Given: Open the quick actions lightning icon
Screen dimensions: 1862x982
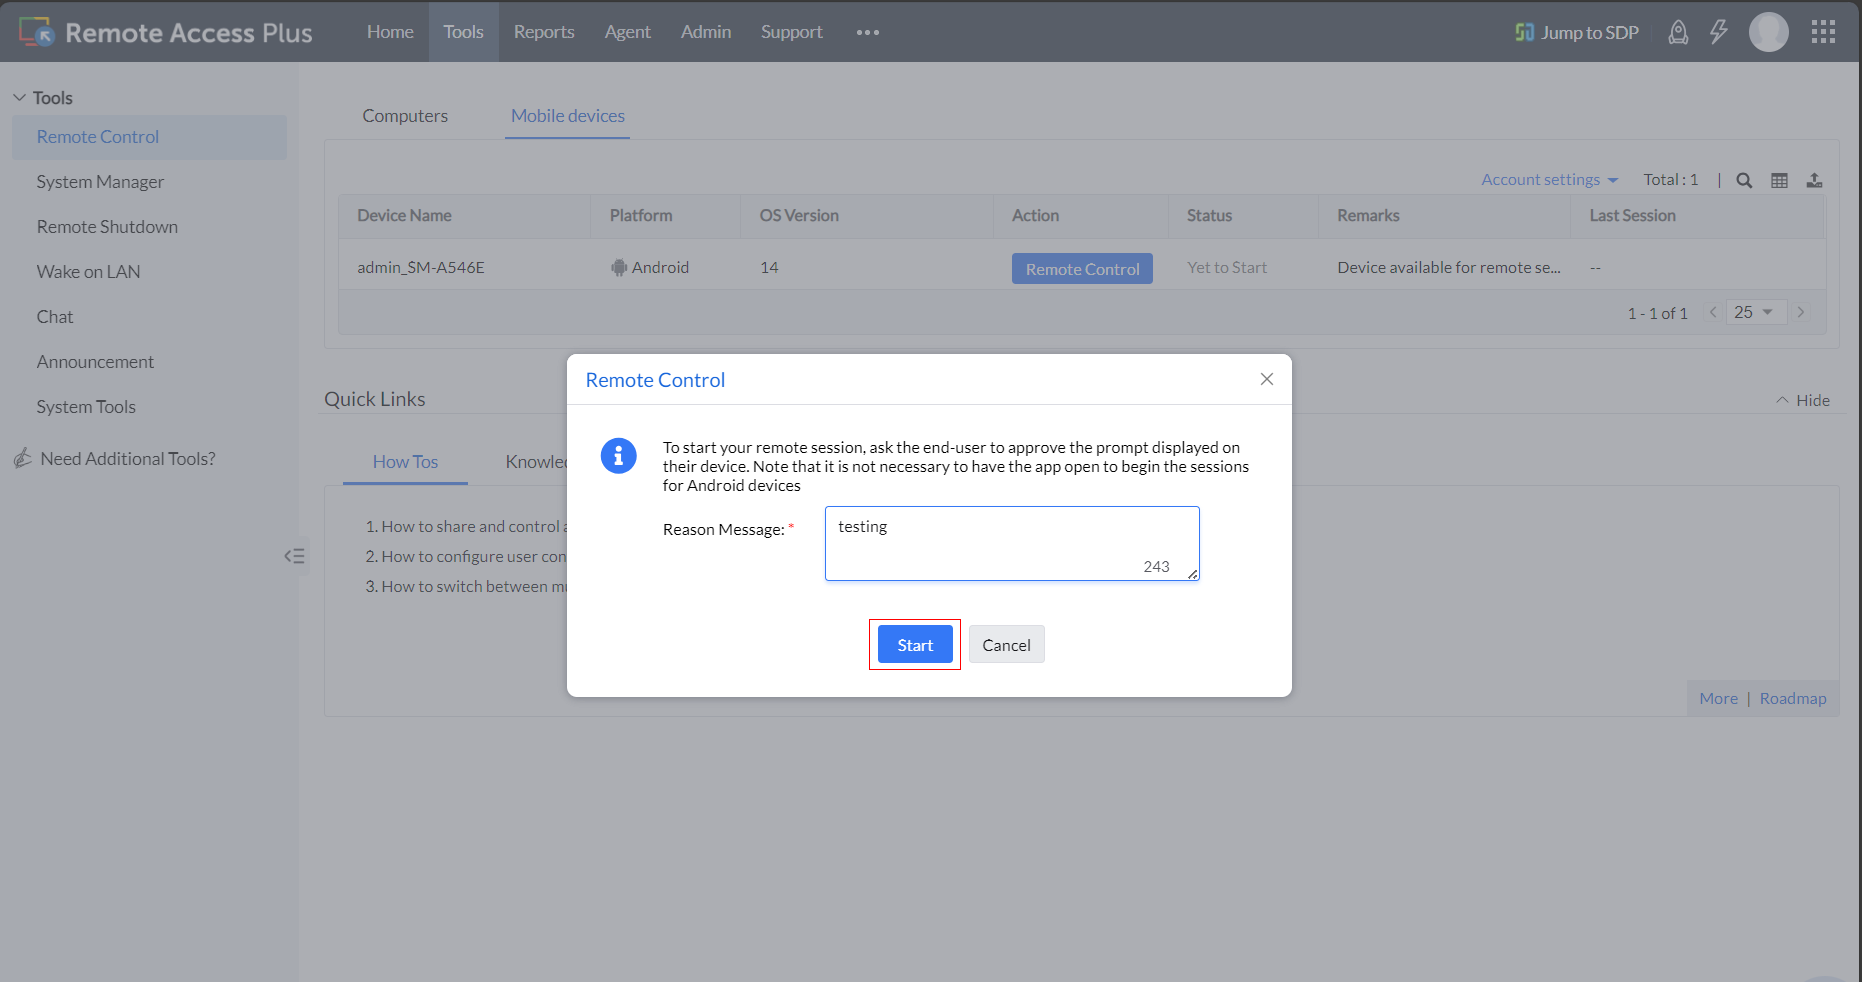Looking at the screenshot, I should [x=1719, y=32].
